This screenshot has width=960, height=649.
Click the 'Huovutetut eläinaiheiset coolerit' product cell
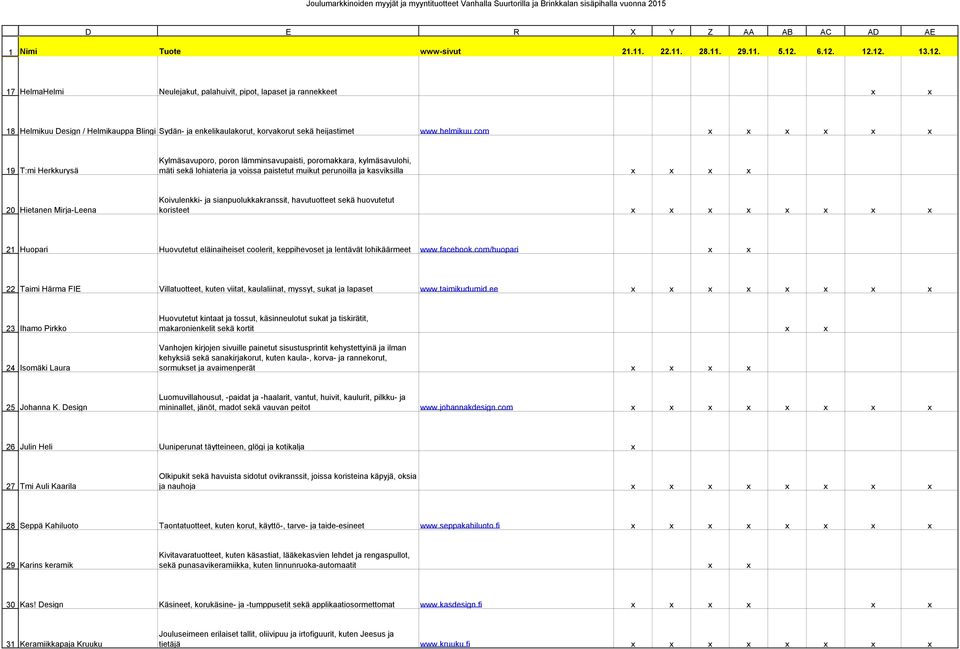click(288, 234)
